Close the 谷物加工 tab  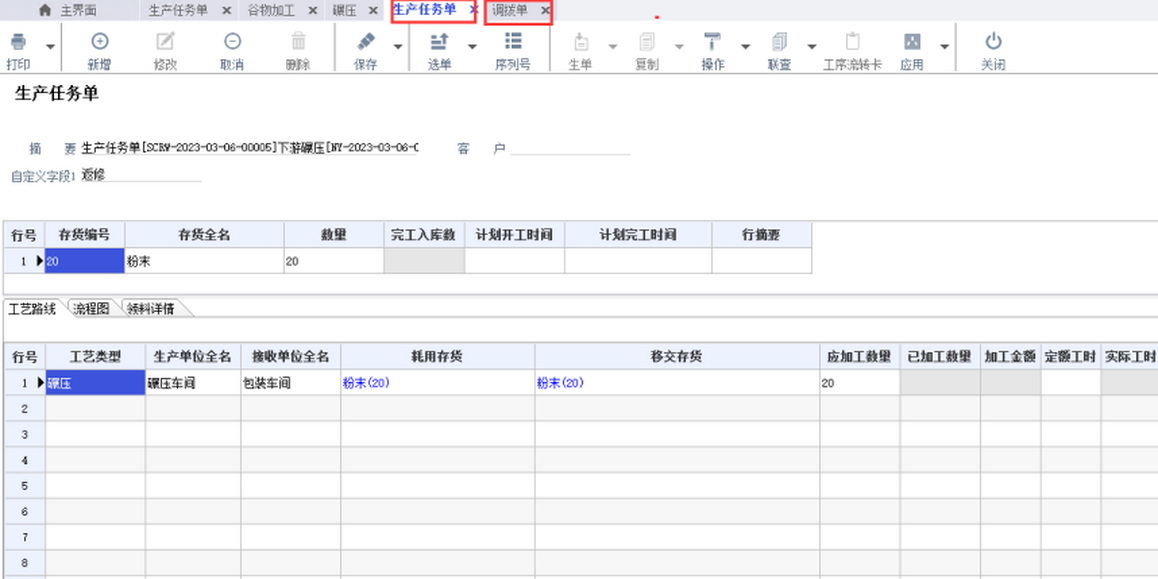pos(312,10)
